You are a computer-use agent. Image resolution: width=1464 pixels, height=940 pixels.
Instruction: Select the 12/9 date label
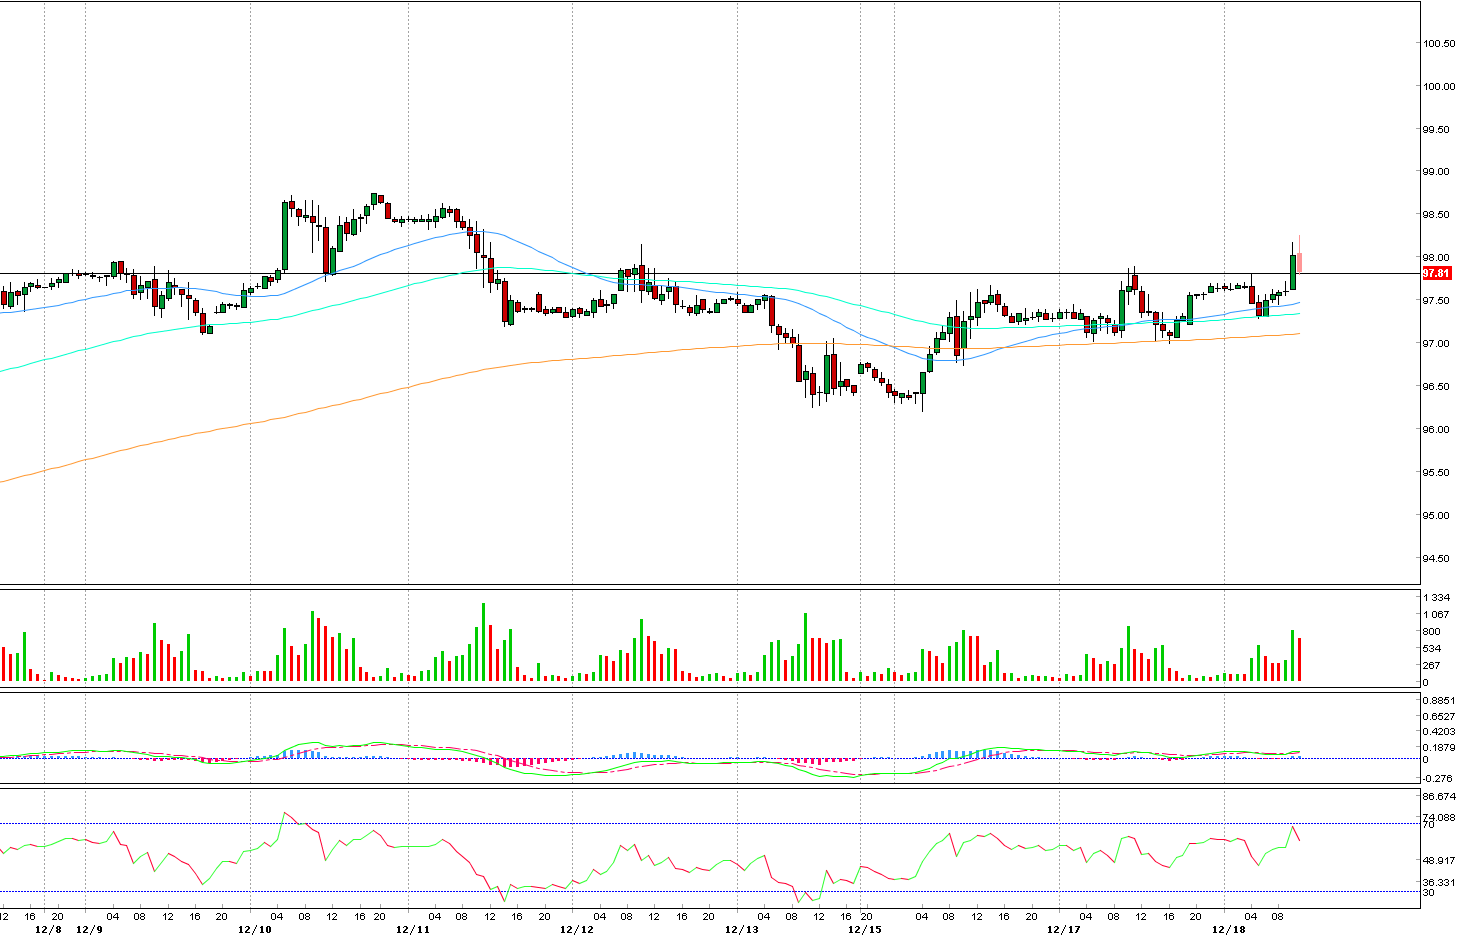coord(89,930)
